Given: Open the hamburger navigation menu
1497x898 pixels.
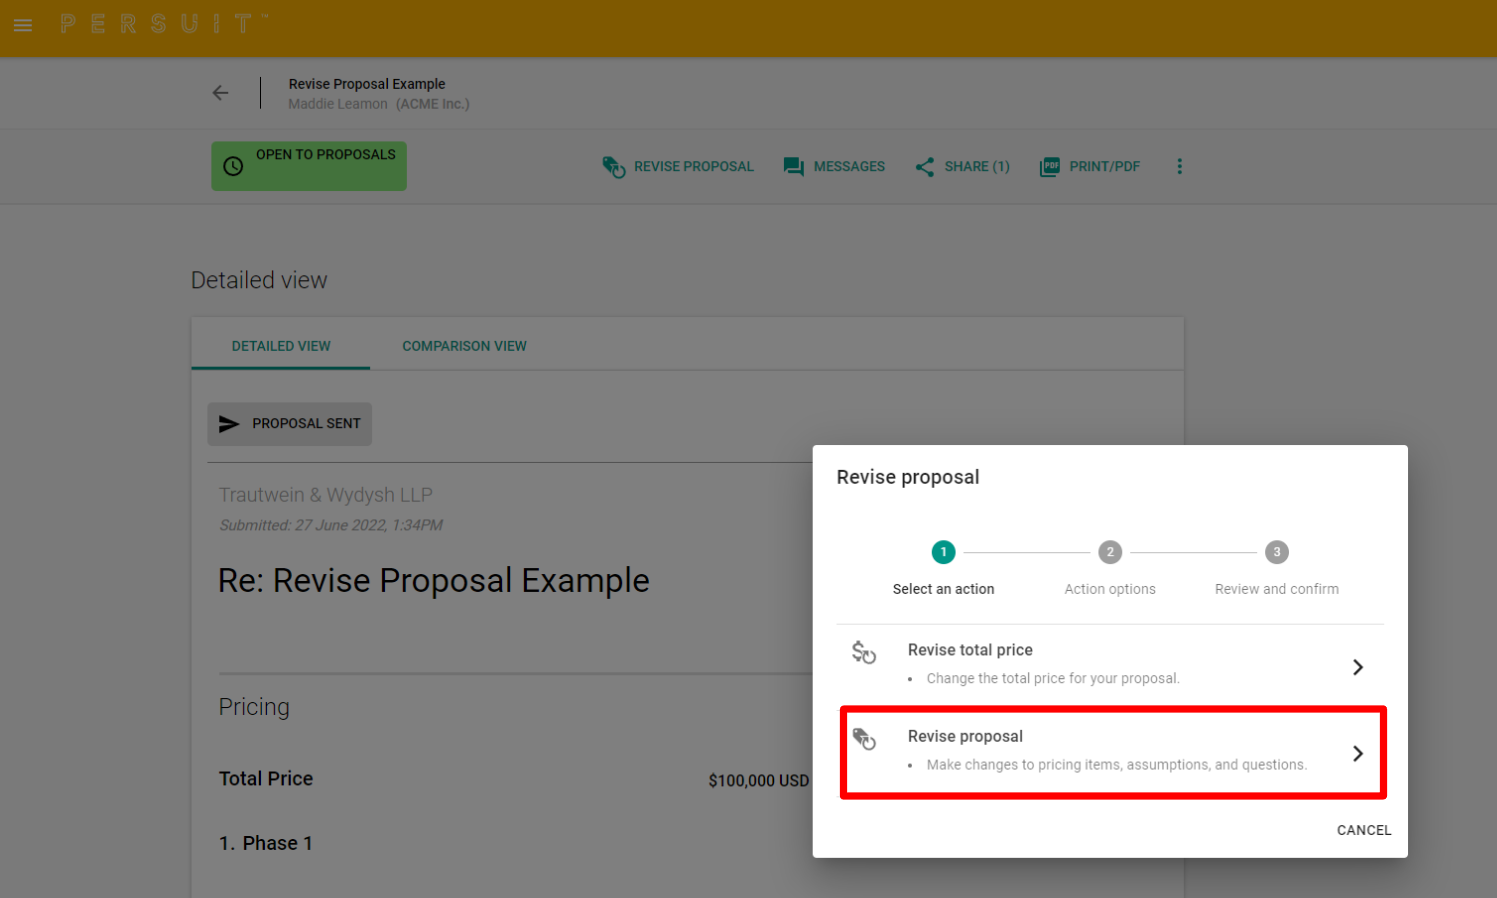Looking at the screenshot, I should 23,25.
